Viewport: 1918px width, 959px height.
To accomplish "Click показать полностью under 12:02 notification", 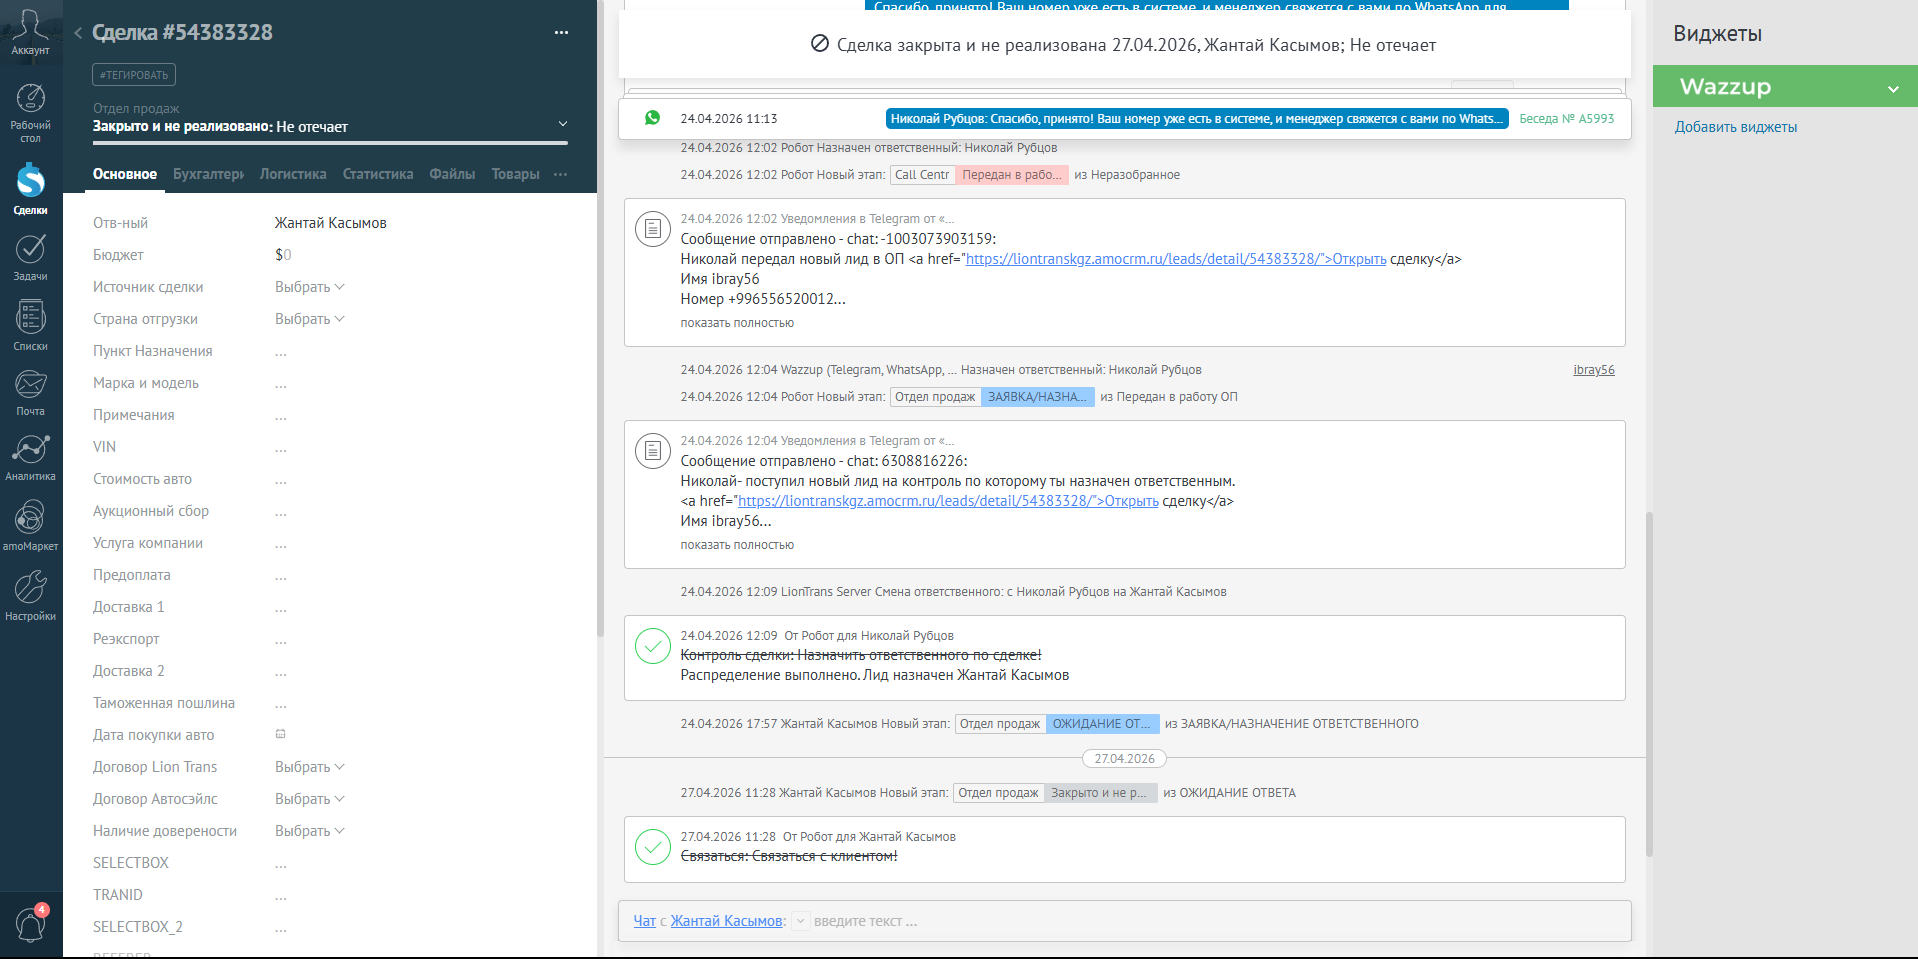I will coord(737,323).
